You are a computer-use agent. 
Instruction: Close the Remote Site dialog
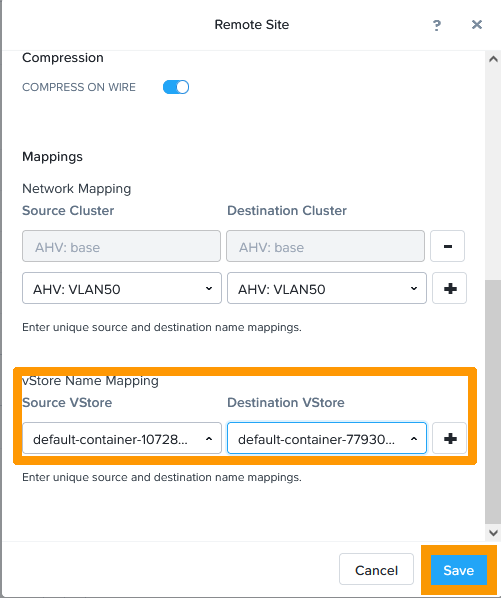coord(477,25)
